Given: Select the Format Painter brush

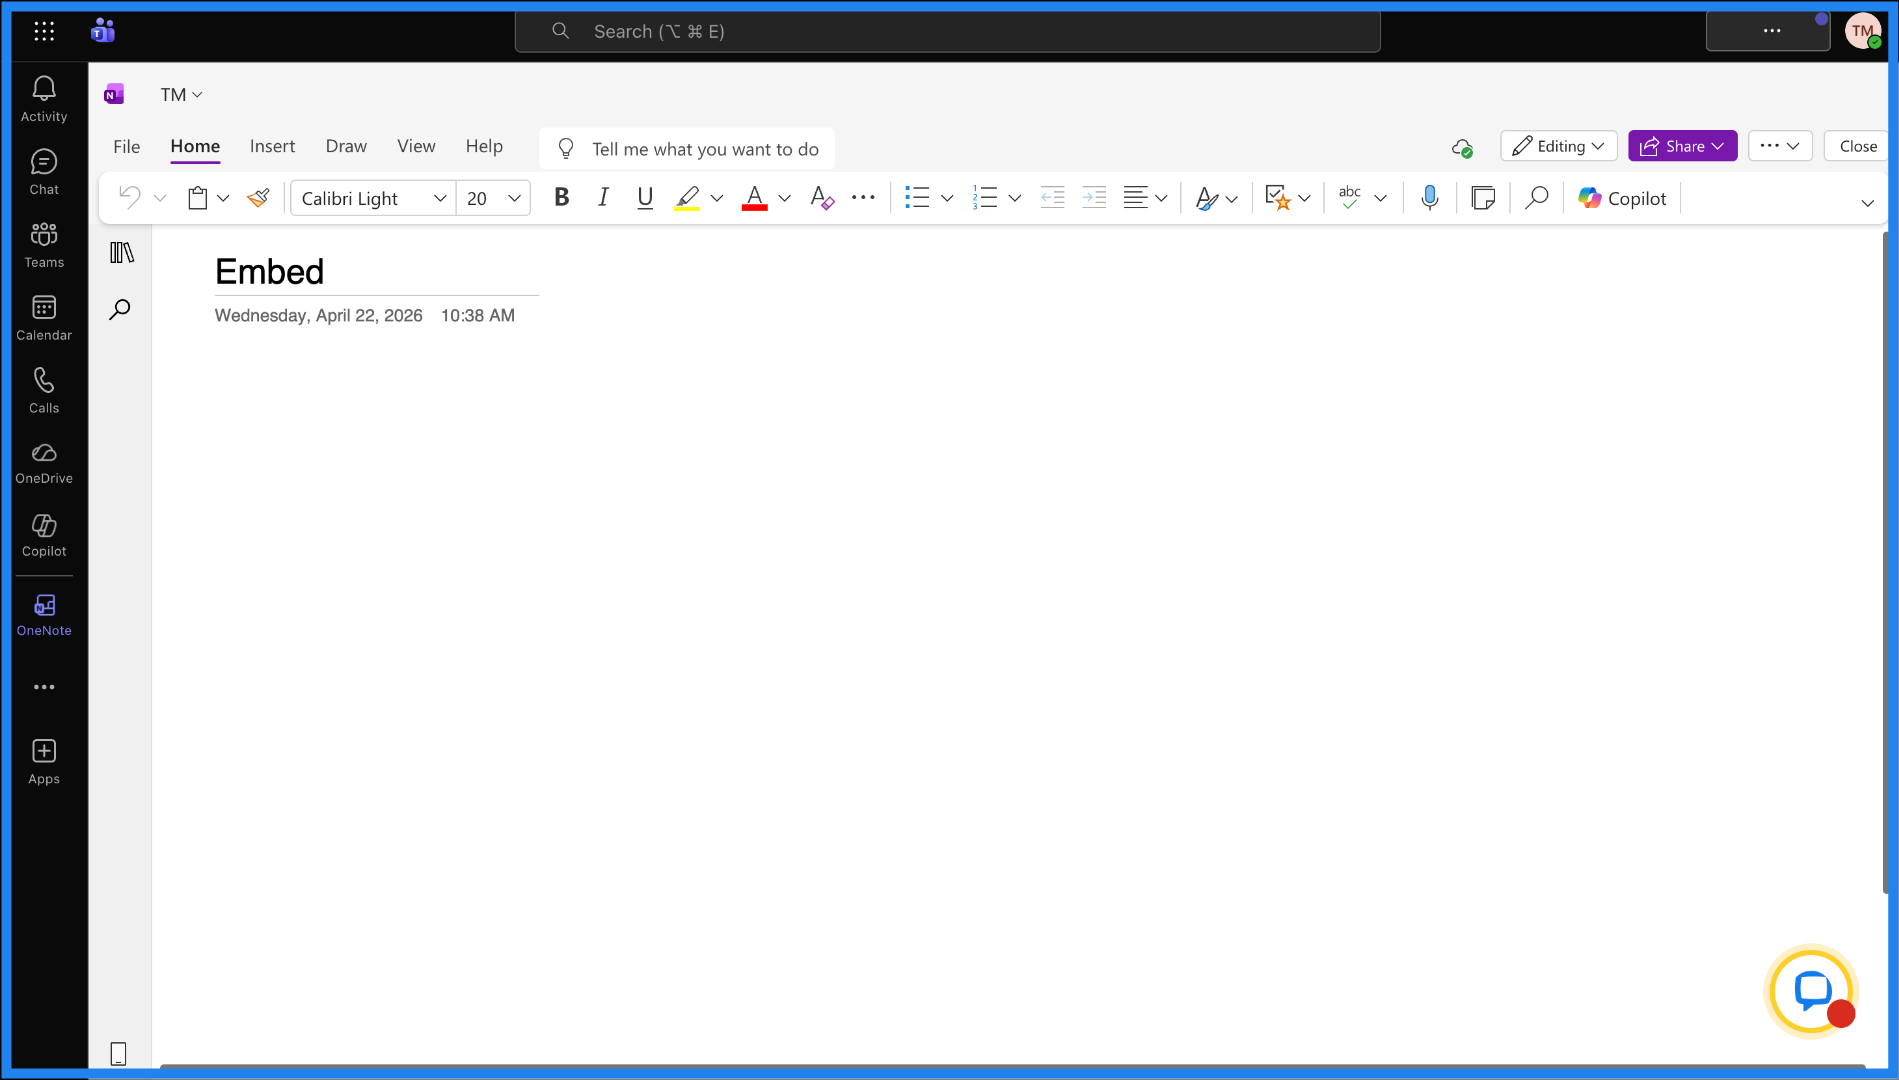Looking at the screenshot, I should coord(258,198).
